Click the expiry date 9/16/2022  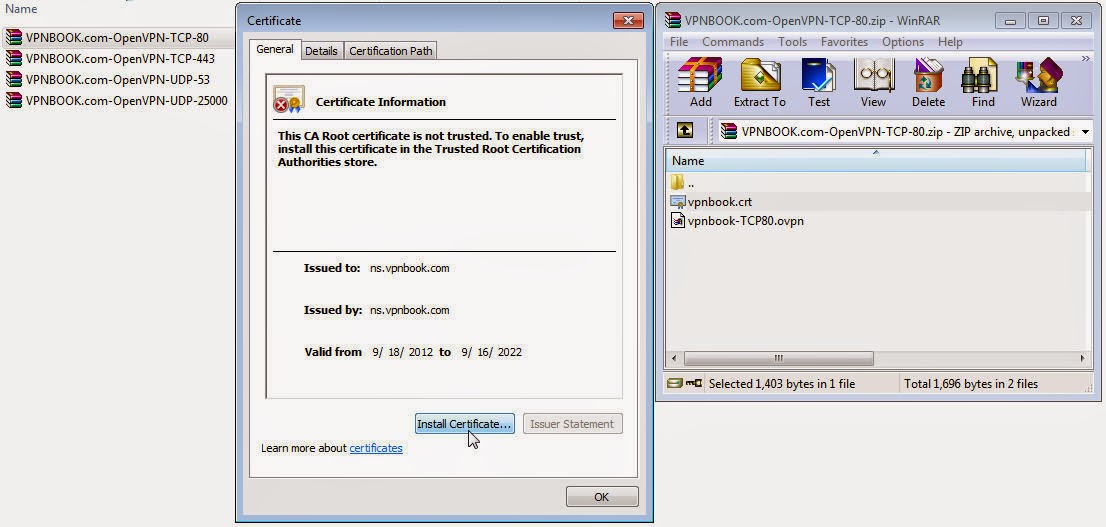[492, 351]
